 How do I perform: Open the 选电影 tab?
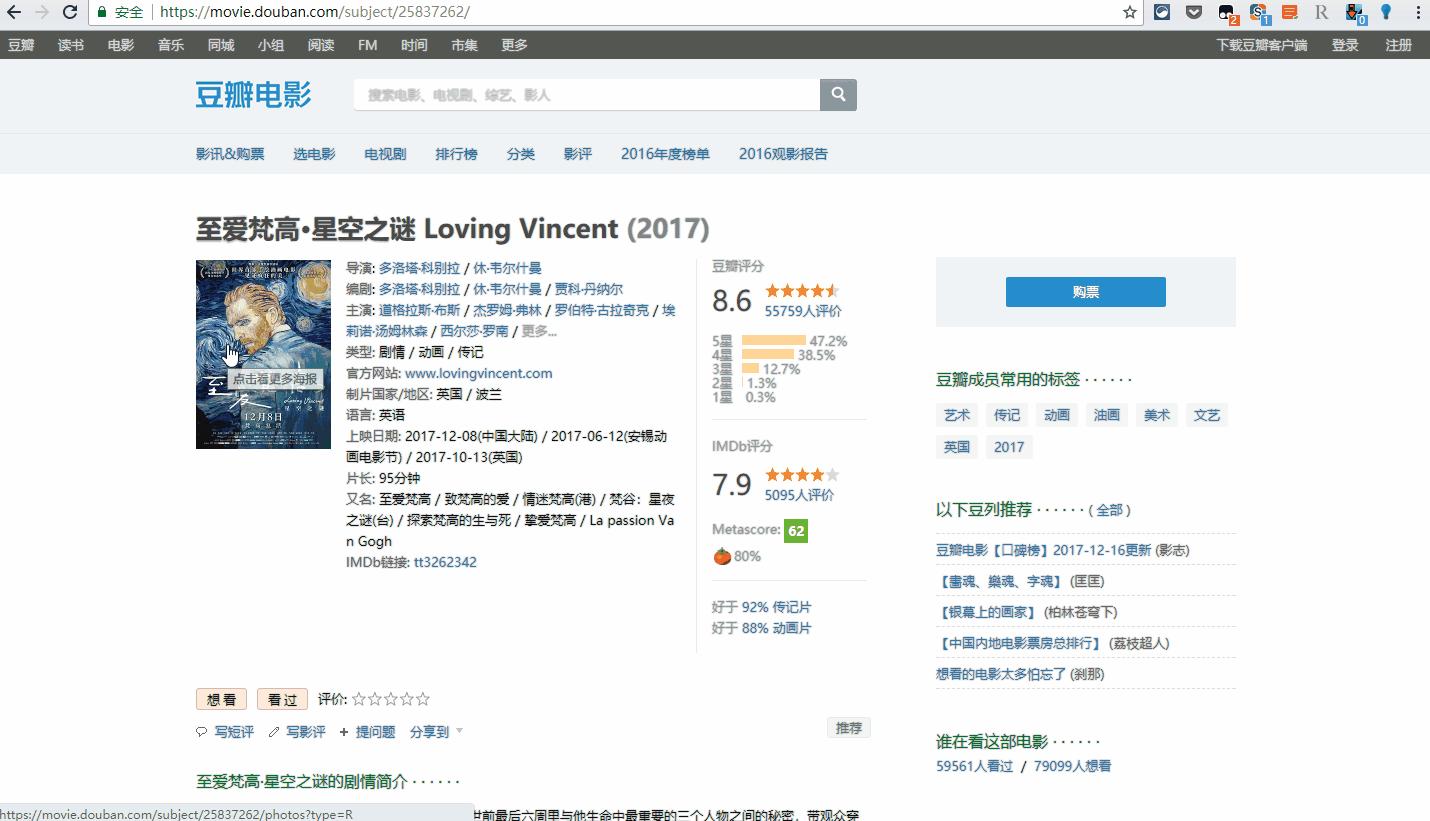[x=314, y=154]
